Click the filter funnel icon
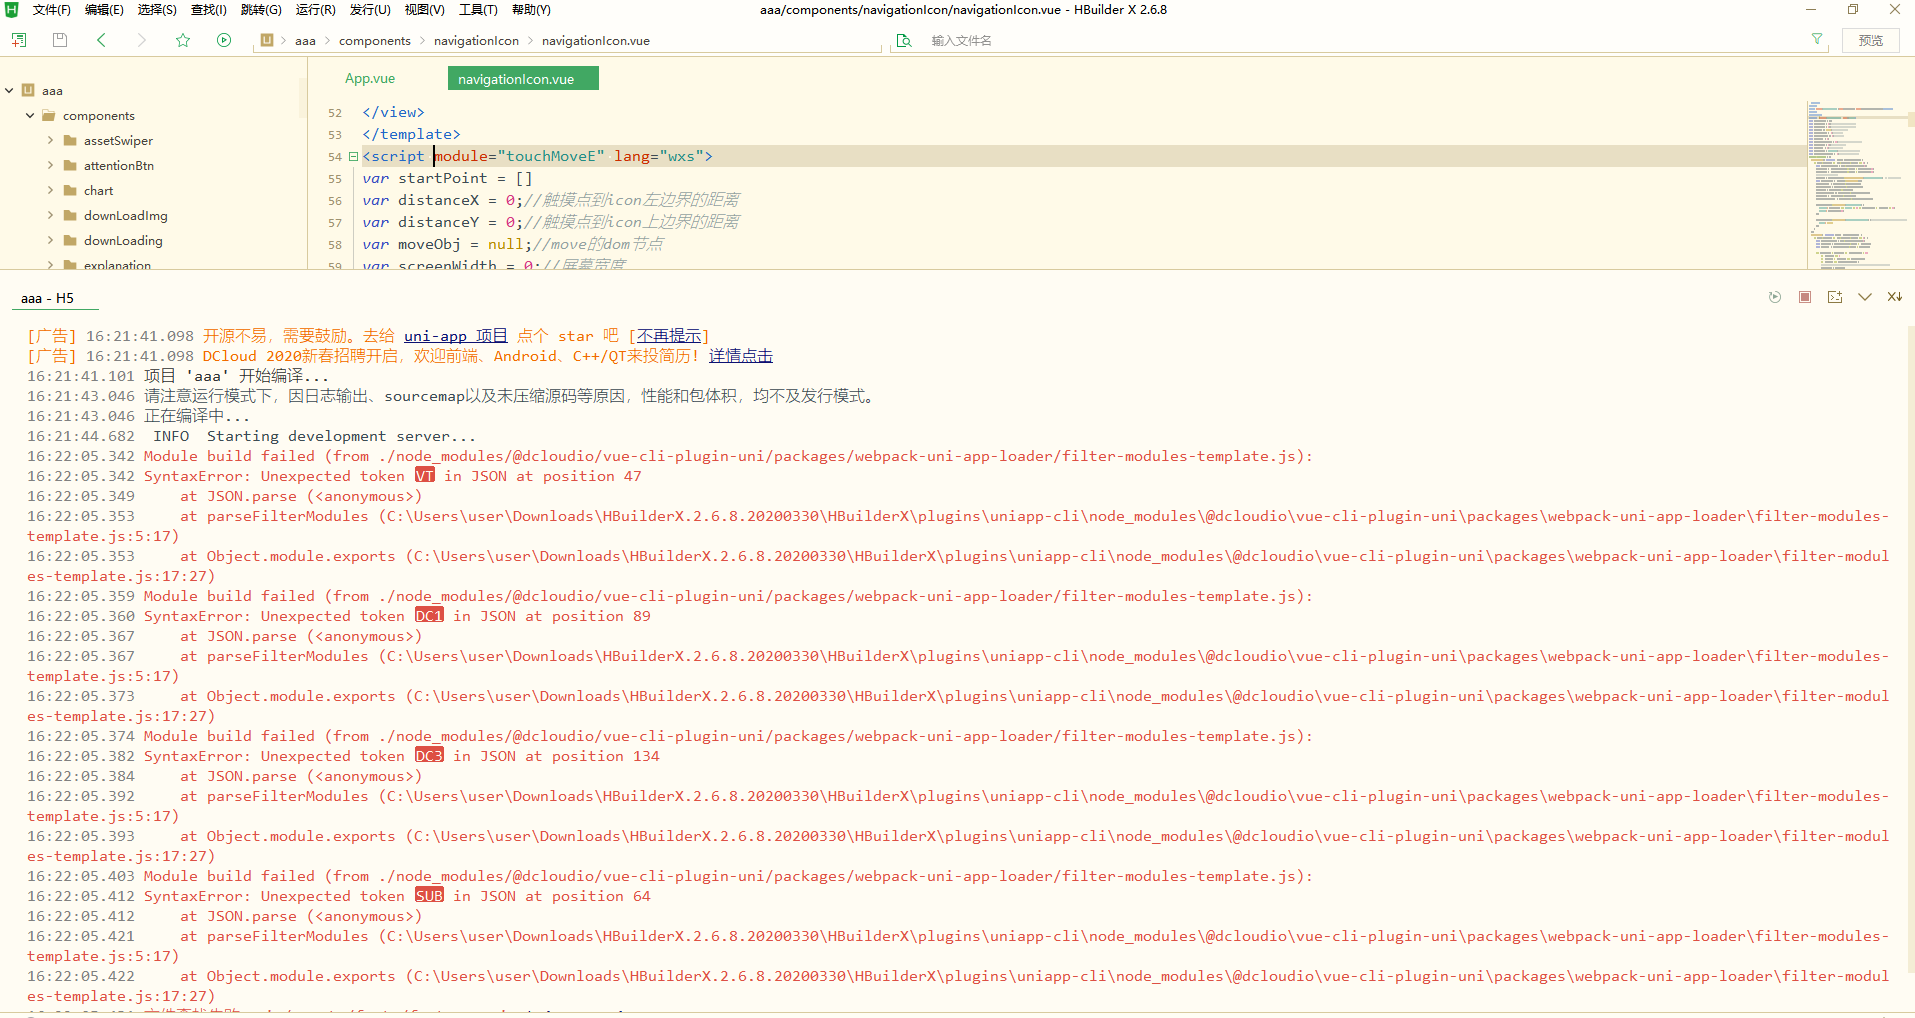1915x1018 pixels. click(x=1817, y=40)
